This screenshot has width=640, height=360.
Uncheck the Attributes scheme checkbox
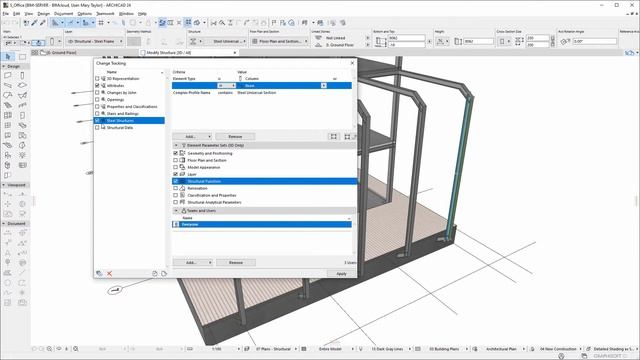(x=97, y=85)
